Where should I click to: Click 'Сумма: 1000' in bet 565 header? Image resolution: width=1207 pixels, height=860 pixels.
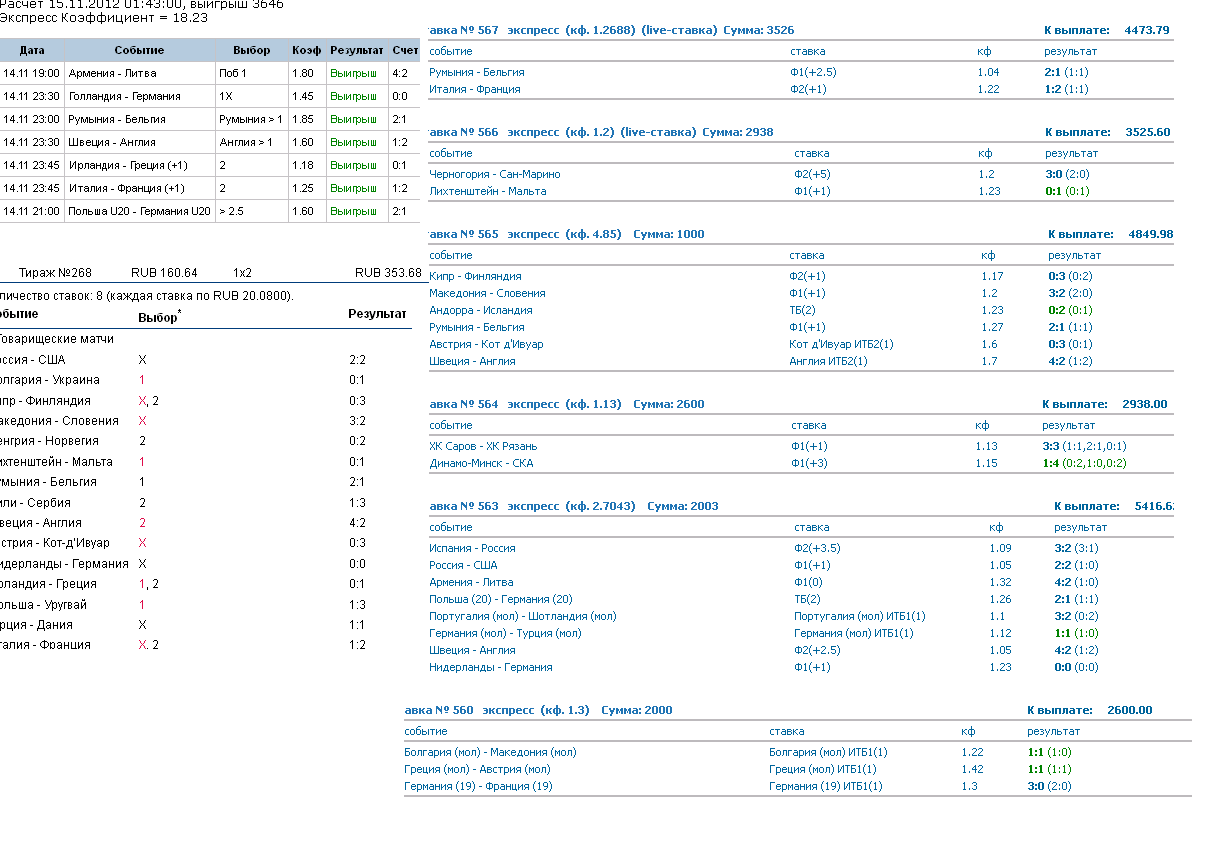[669, 234]
